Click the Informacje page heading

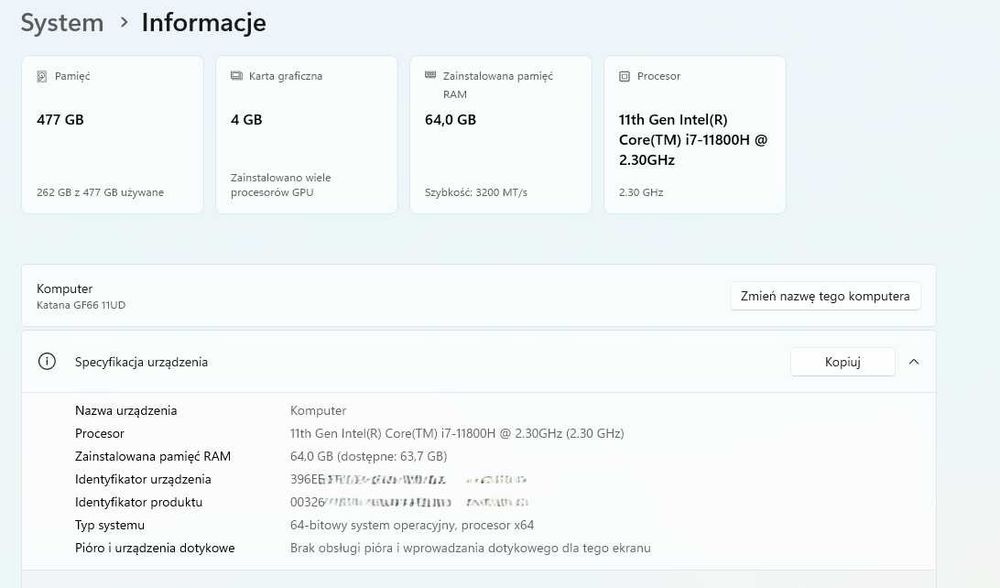pyautogui.click(x=204, y=22)
